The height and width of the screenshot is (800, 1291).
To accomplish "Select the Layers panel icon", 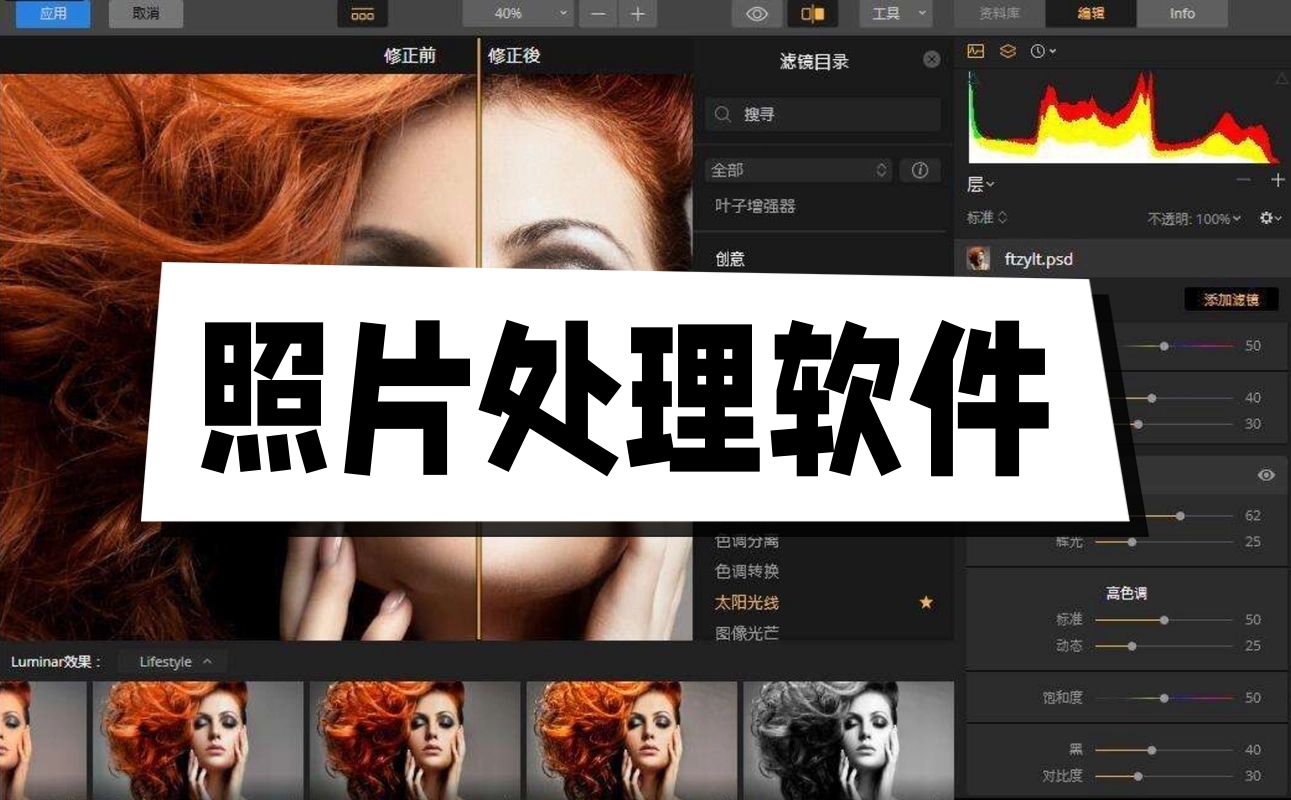I will tap(1006, 51).
